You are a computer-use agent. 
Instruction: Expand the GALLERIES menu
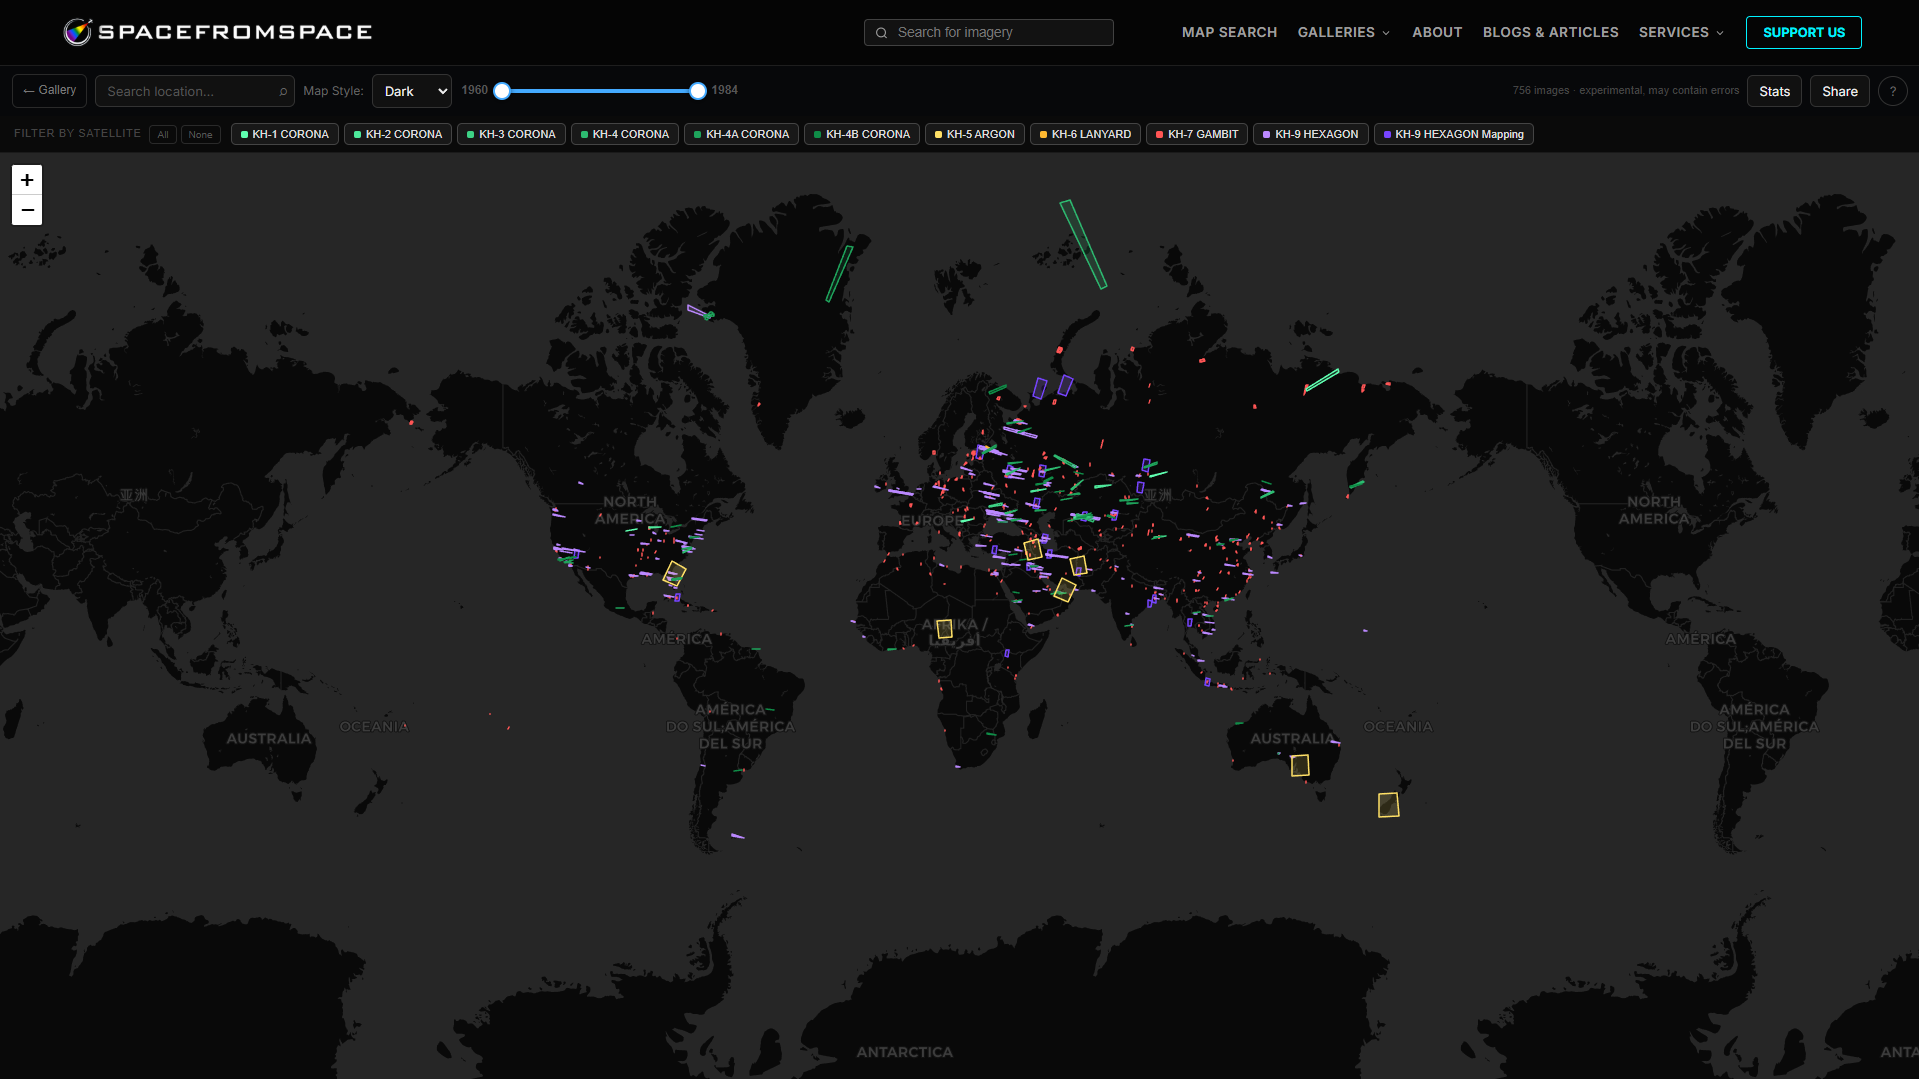pos(1343,32)
